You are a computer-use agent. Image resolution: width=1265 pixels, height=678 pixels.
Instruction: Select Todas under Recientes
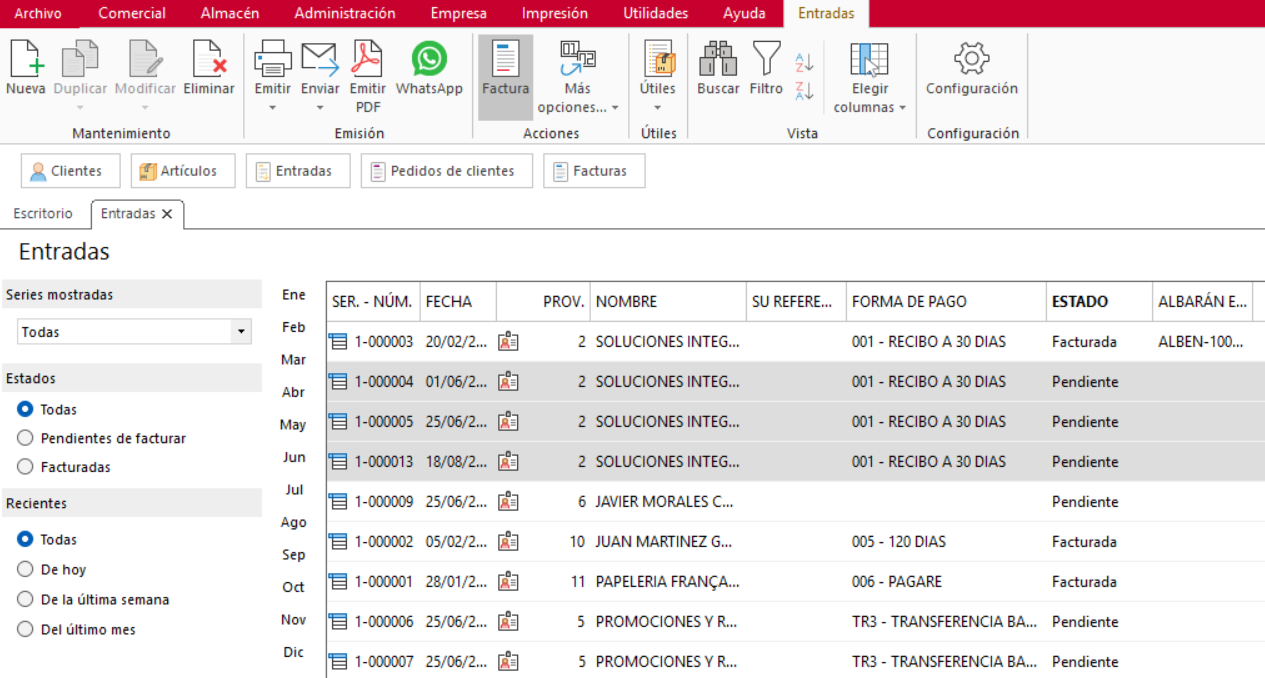point(26,540)
